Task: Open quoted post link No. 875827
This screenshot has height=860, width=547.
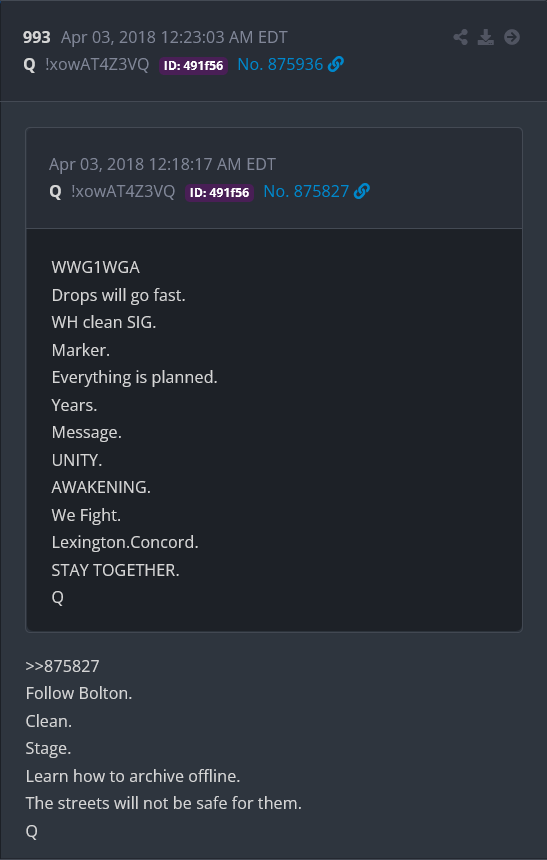Action: tap(307, 191)
